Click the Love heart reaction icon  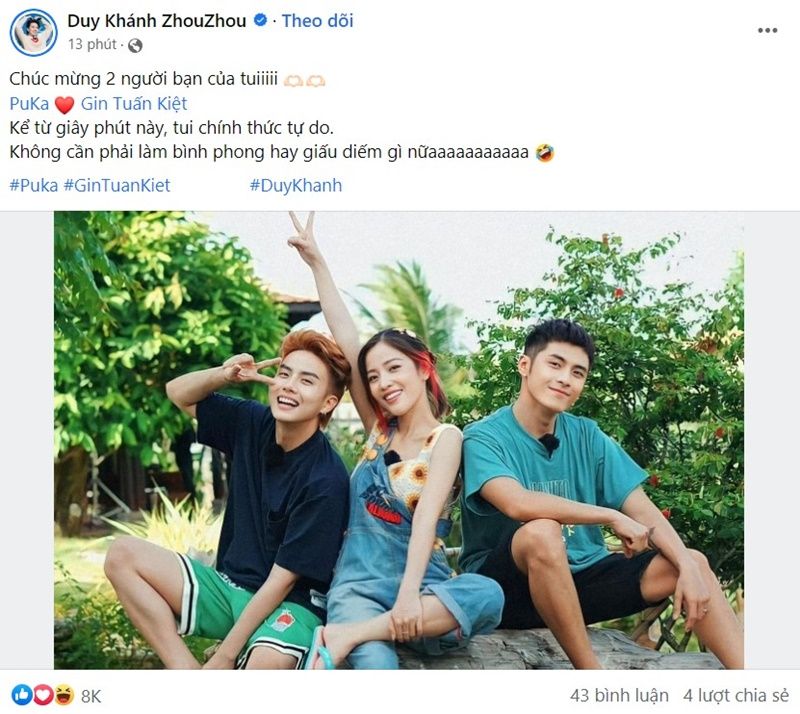tap(43, 695)
